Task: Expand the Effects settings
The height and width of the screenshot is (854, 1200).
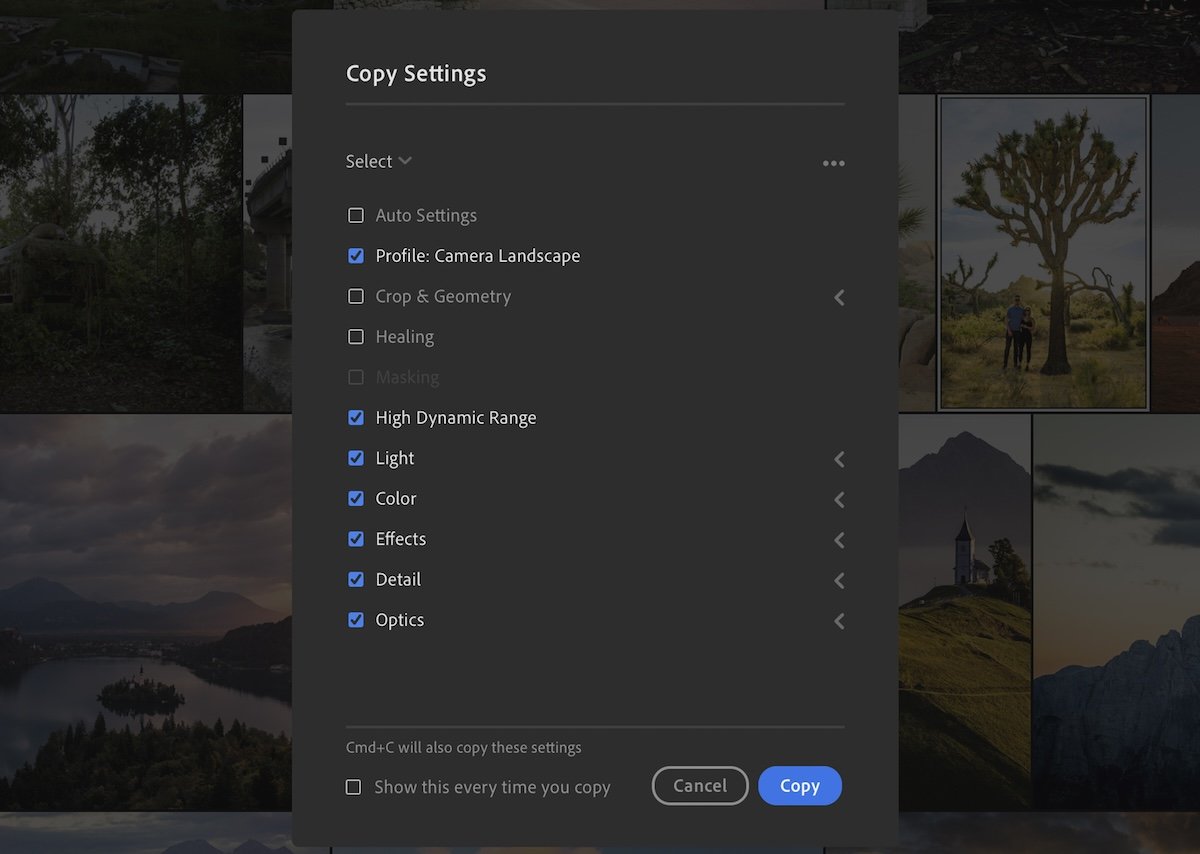Action: pos(838,540)
